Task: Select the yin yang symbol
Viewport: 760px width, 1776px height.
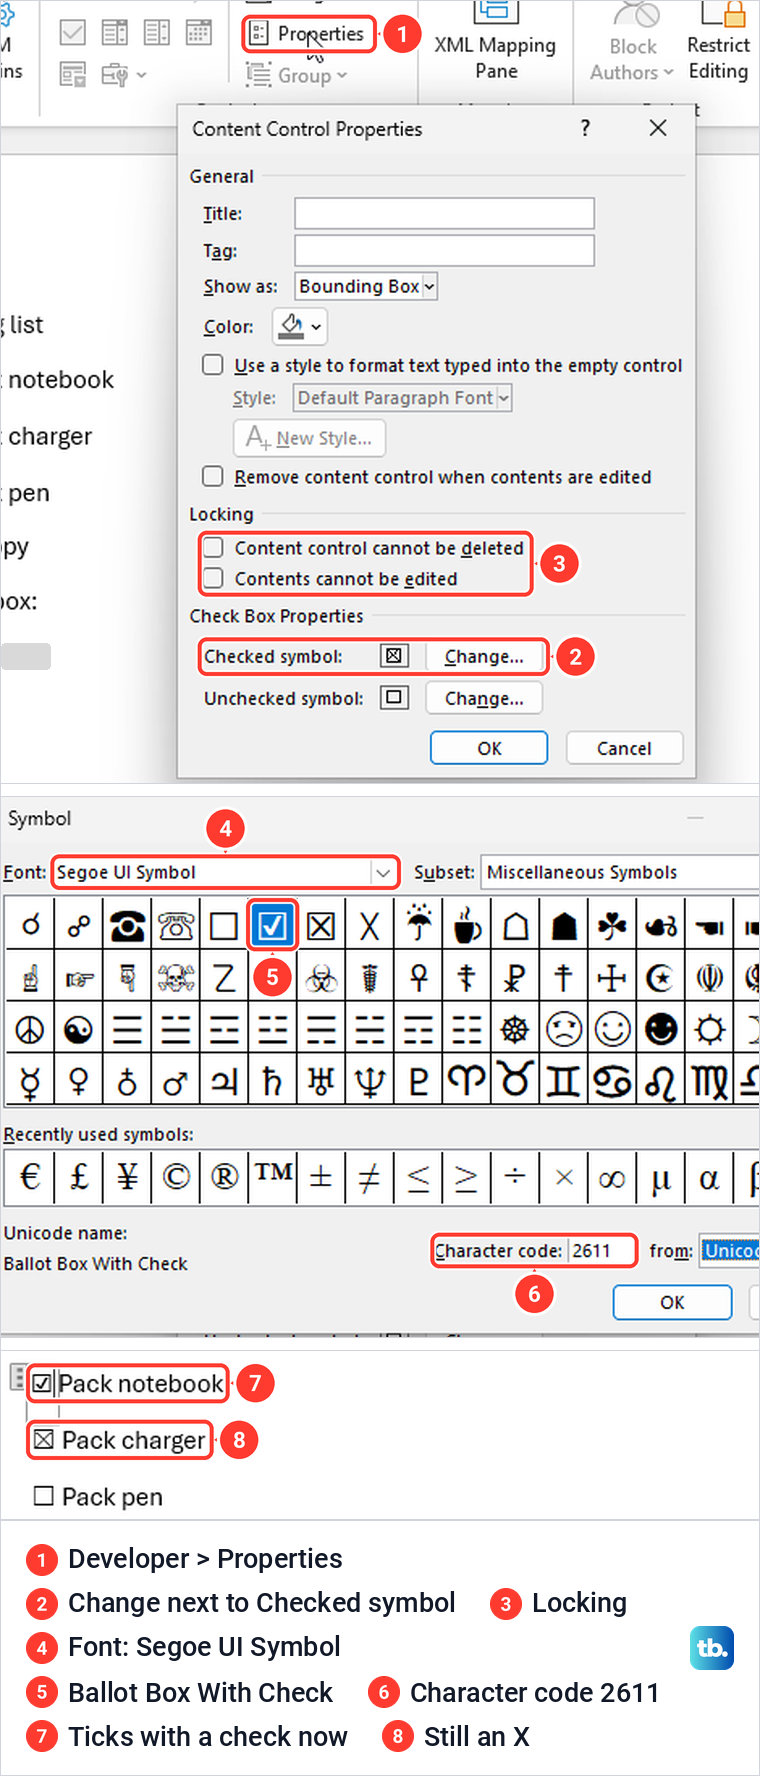Action: tap(78, 1029)
